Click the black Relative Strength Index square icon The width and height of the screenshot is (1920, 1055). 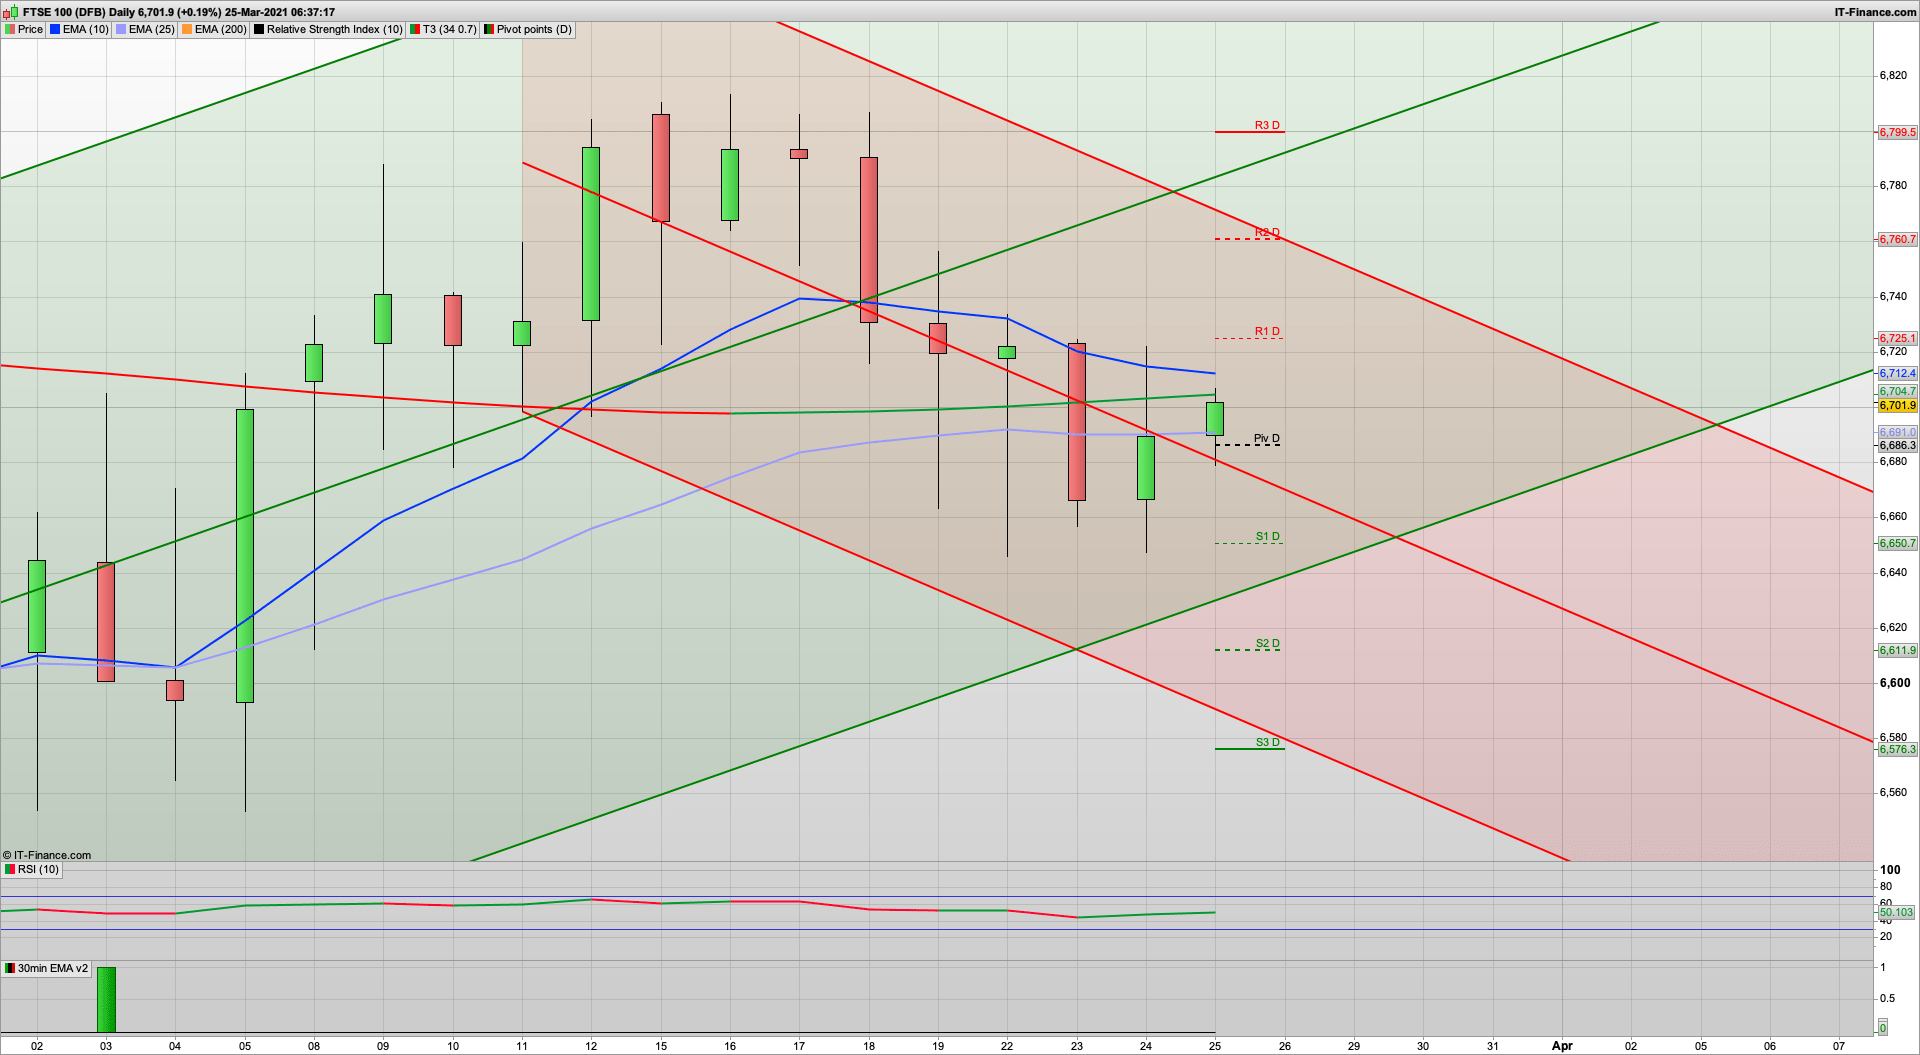click(x=258, y=29)
